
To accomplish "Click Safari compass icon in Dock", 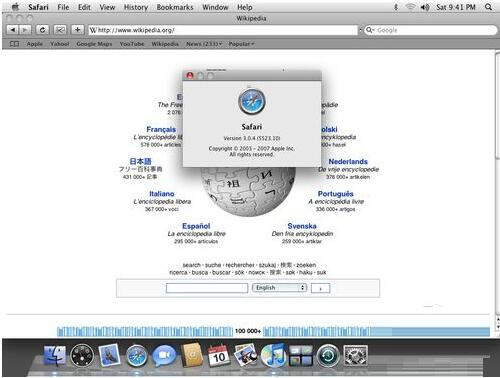I will click(x=136, y=356).
